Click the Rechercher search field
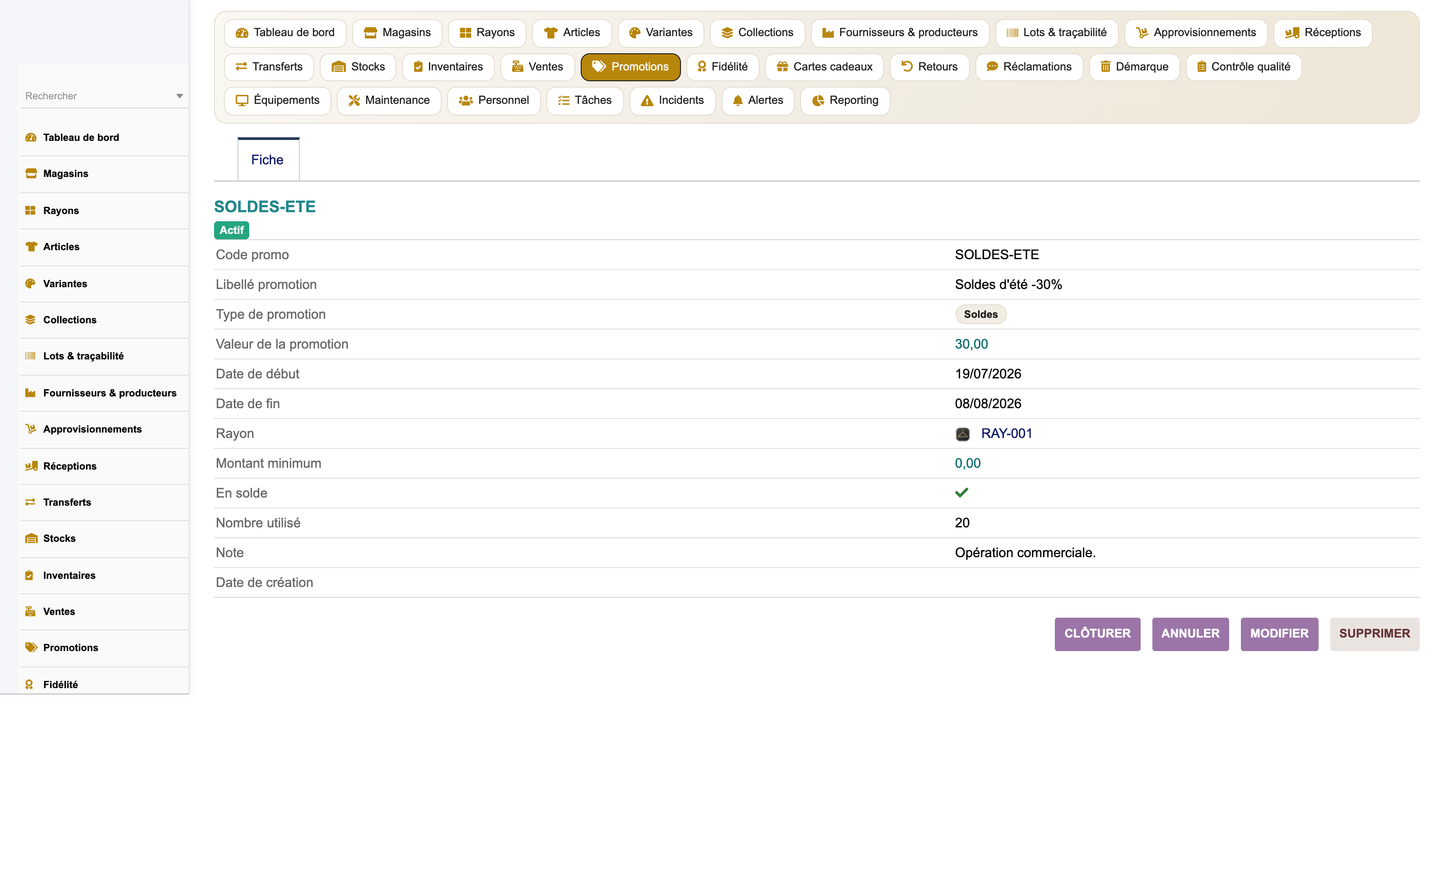Image resolution: width=1445 pixels, height=894 pixels. [103, 96]
